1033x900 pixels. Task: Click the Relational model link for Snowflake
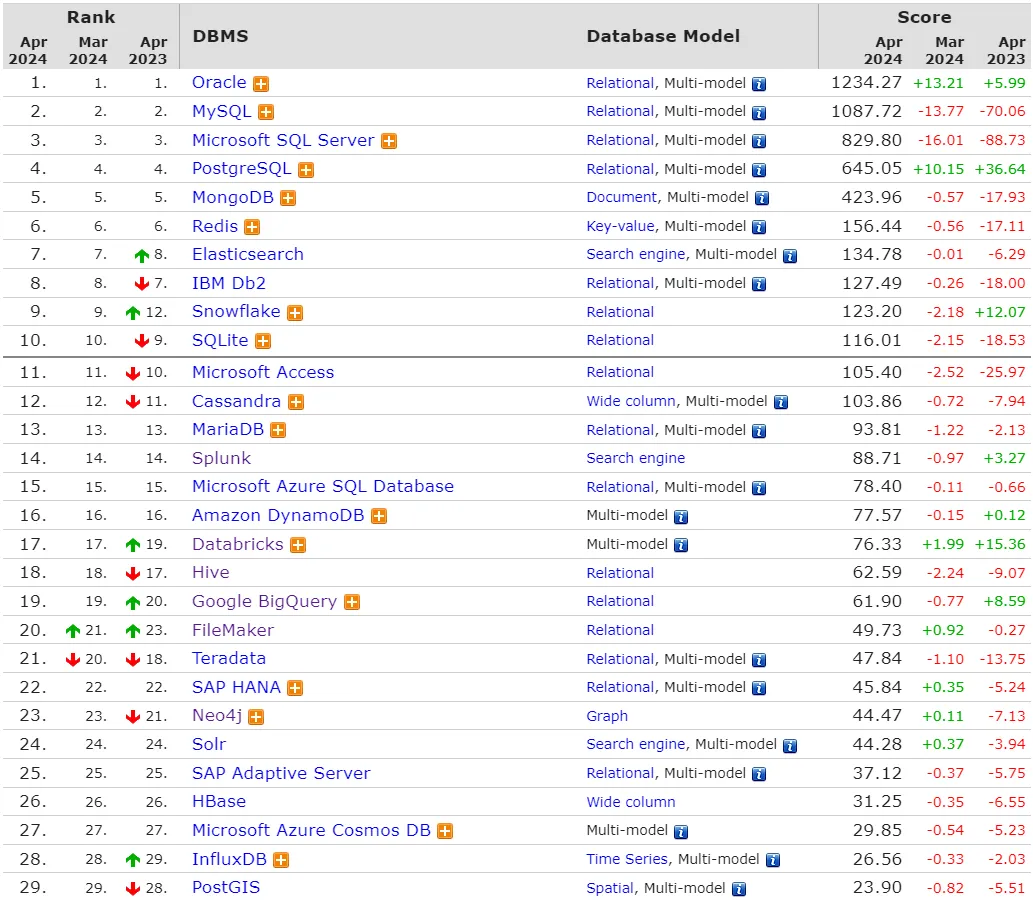coord(620,312)
